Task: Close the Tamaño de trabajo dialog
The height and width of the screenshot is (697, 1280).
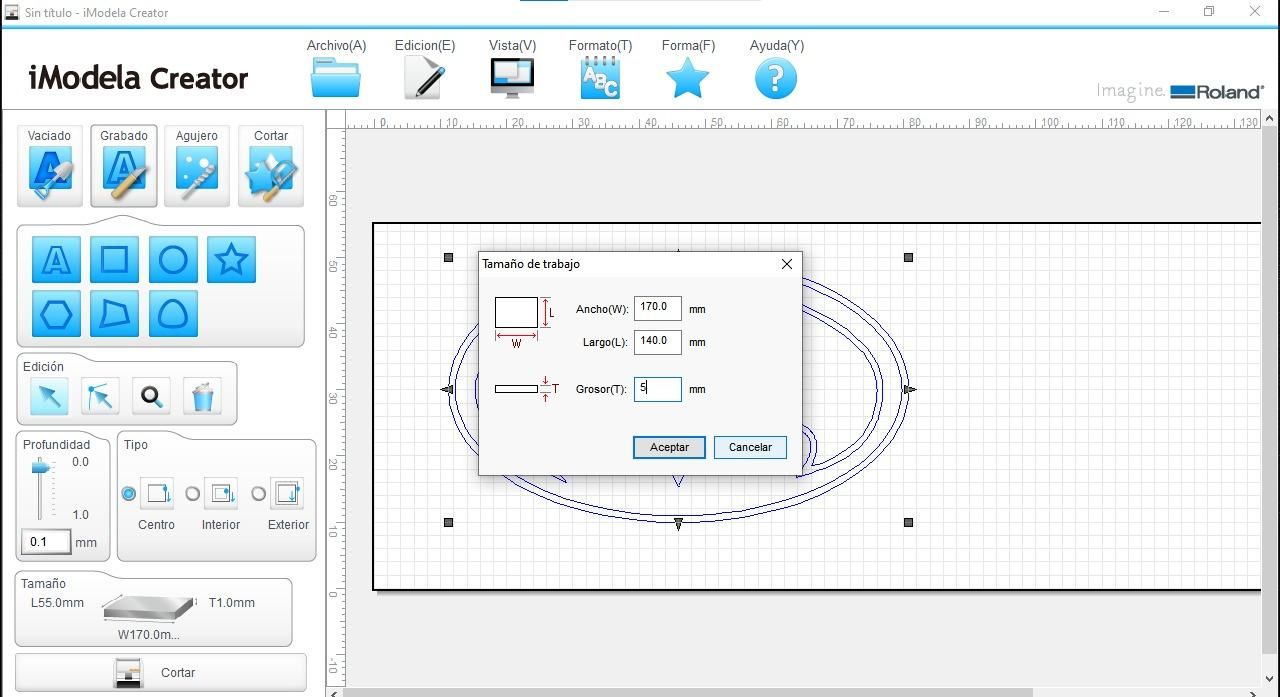Action: (787, 264)
